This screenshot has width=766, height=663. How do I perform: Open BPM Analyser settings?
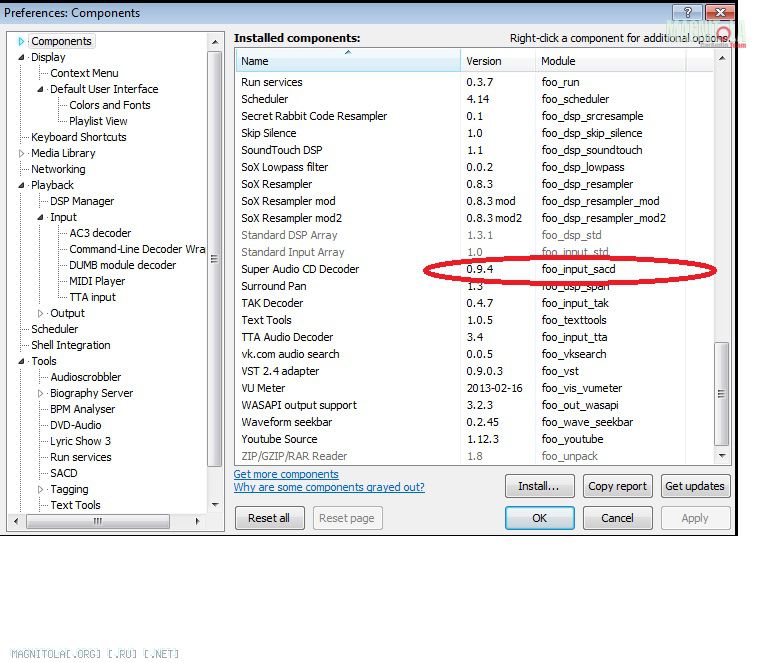point(83,409)
